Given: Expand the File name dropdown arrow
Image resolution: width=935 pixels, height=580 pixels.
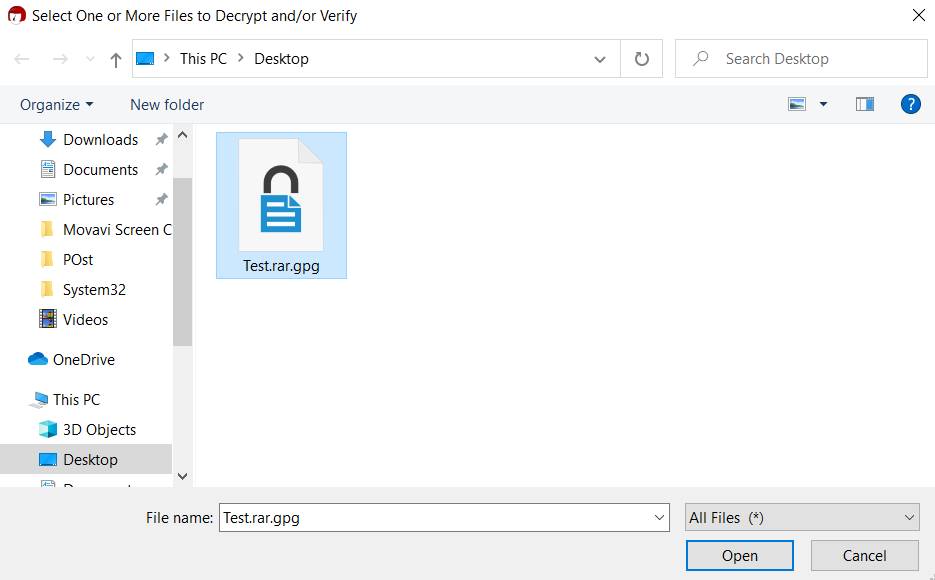Looking at the screenshot, I should tap(660, 517).
